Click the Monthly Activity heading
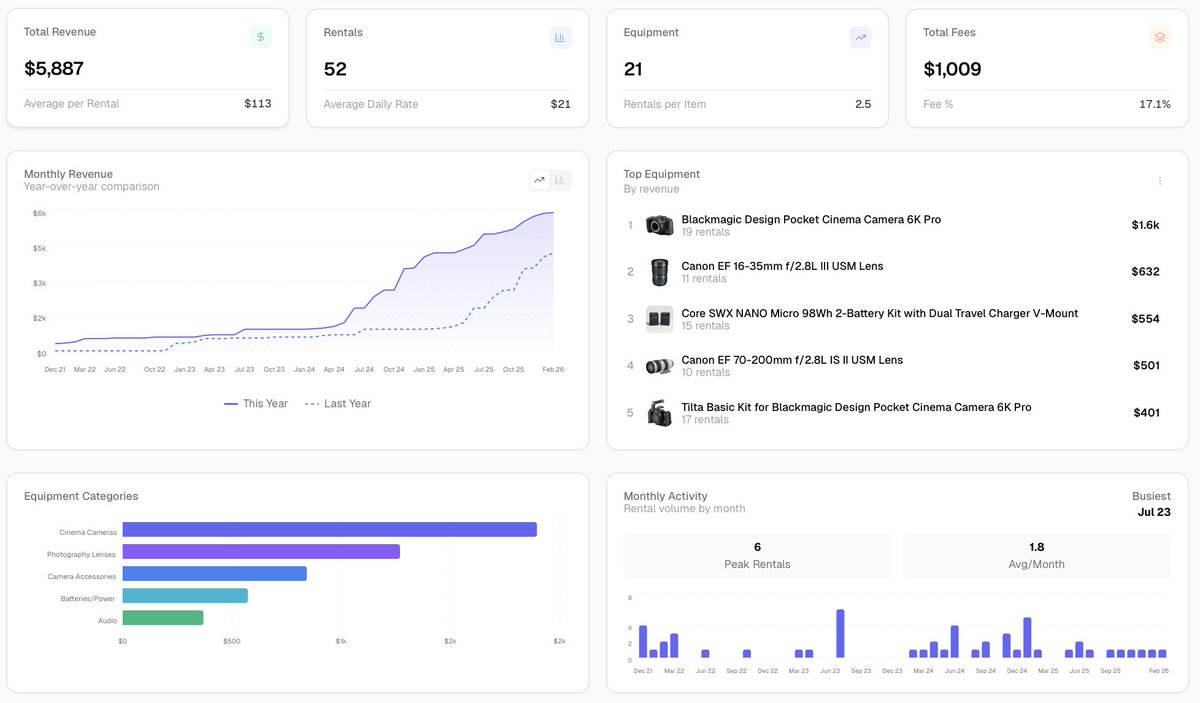 (x=665, y=496)
